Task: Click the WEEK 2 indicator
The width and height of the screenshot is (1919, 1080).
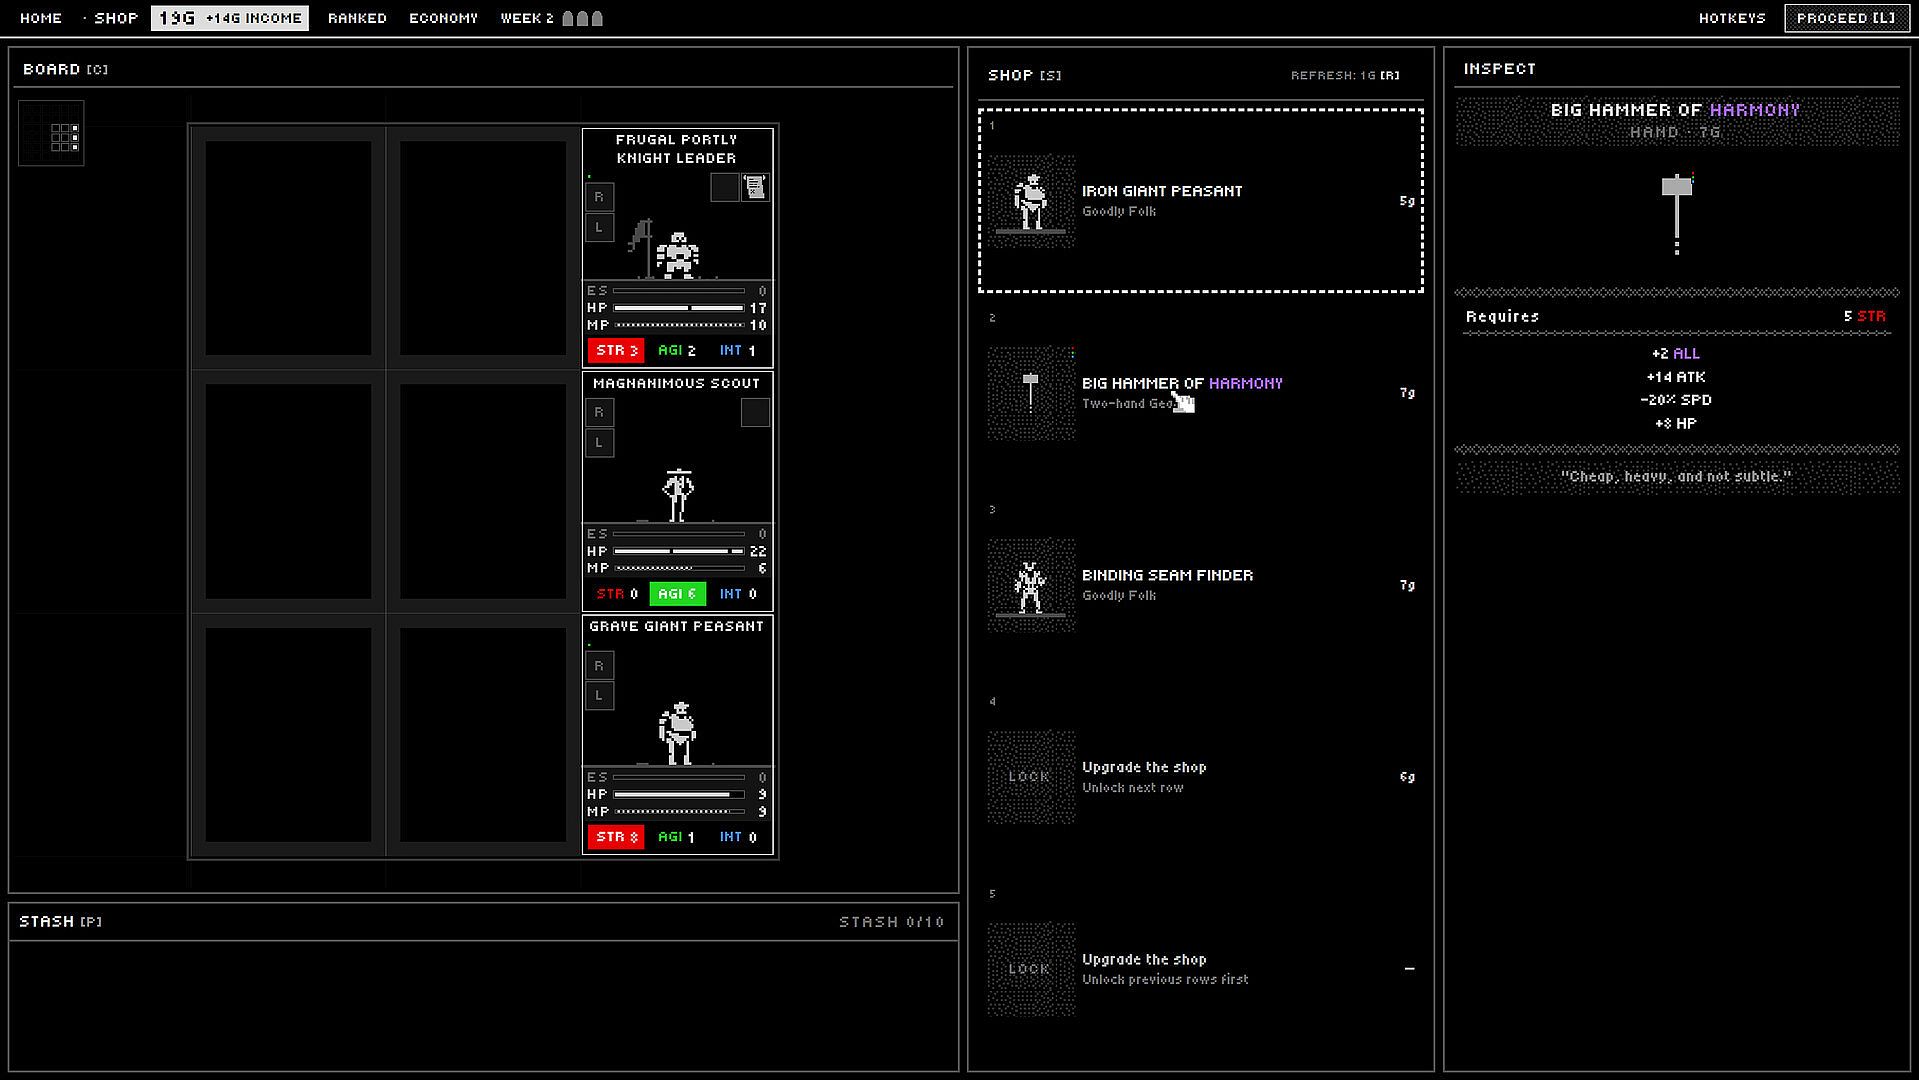Action: coord(551,18)
